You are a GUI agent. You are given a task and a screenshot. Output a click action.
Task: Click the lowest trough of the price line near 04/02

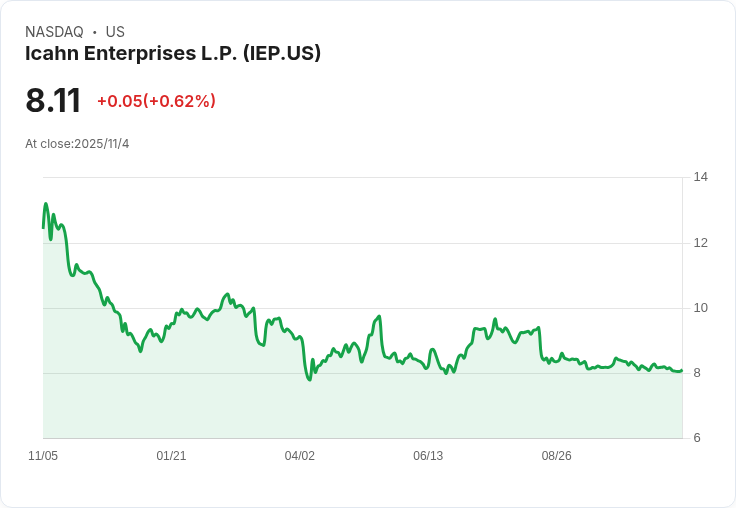point(309,379)
